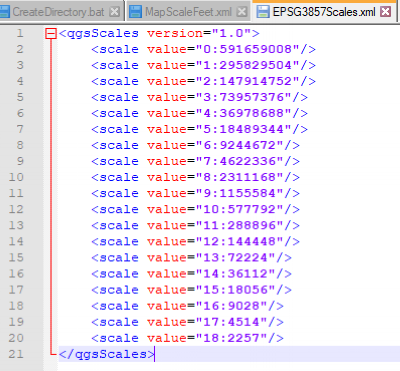The width and height of the screenshot is (400, 371).
Task: Click the scale value "17:4514"
Action: click(x=232, y=322)
